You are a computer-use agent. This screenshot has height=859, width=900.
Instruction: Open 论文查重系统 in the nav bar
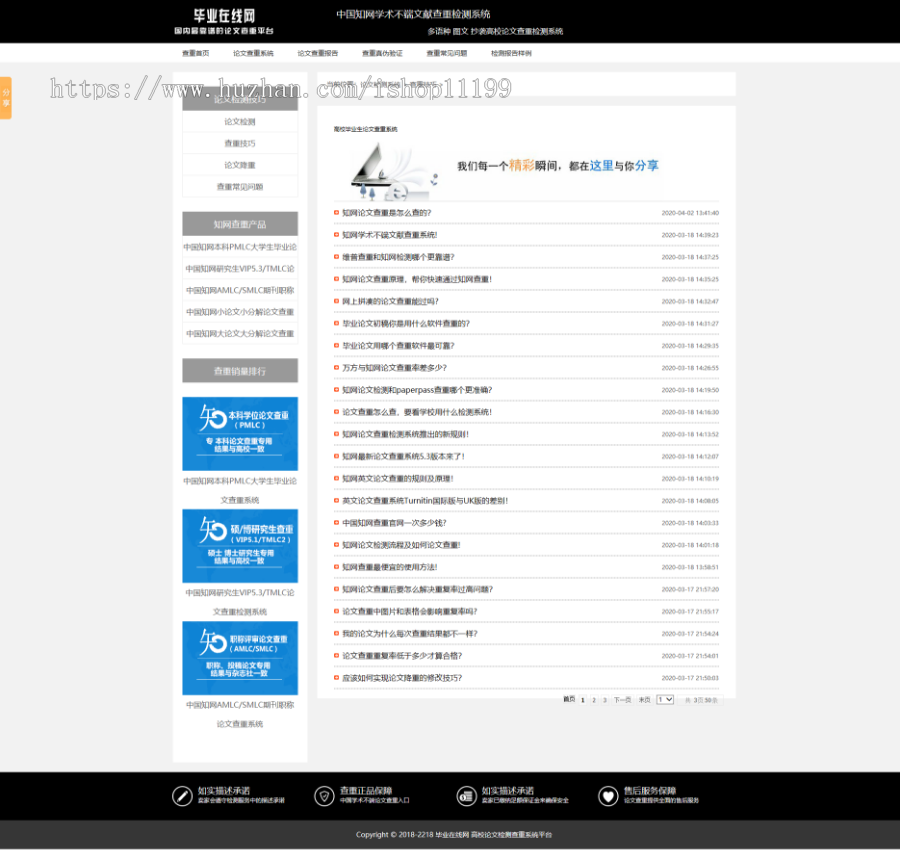coord(253,53)
